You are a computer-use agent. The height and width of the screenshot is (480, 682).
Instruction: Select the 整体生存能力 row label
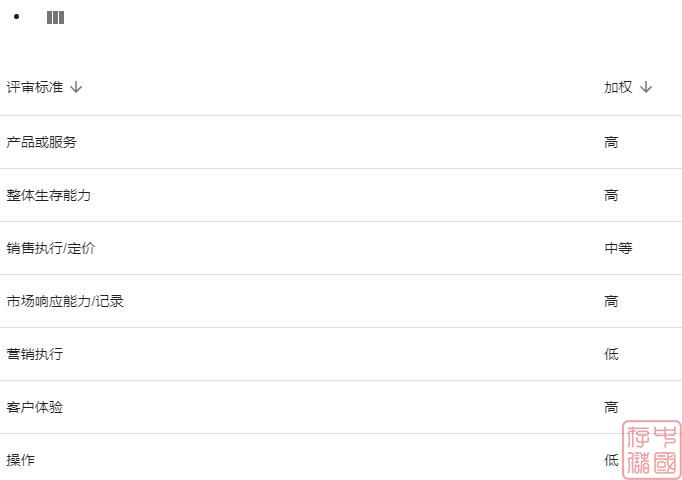coord(48,195)
